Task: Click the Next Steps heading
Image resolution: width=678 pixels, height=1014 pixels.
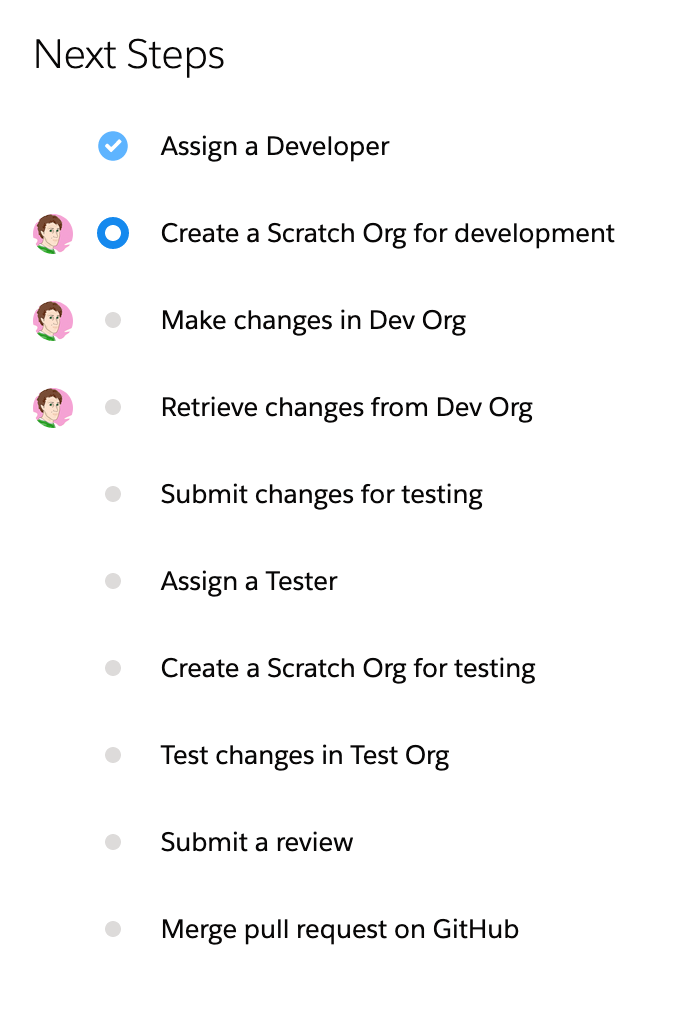Action: pyautogui.click(x=129, y=54)
